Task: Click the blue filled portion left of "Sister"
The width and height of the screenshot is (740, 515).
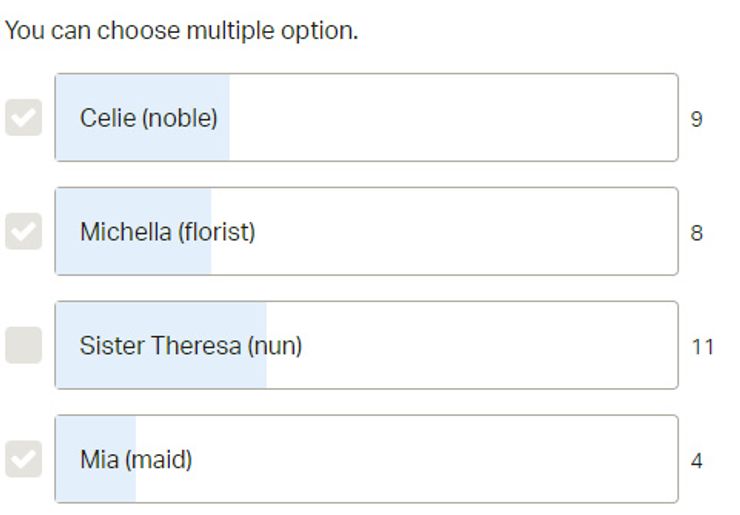Action: pos(68,346)
